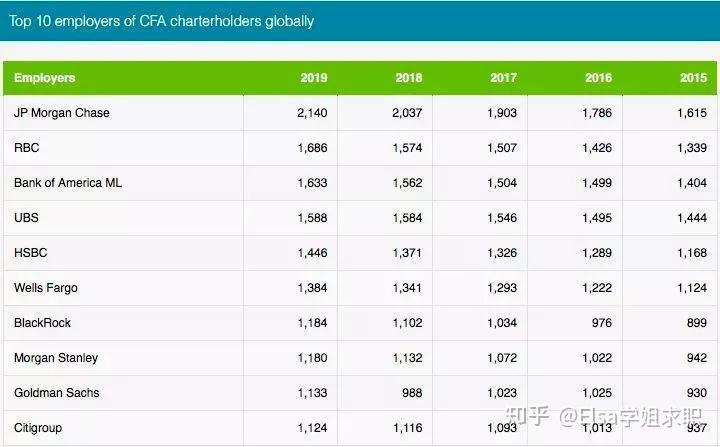Click the Goldman Sachs employer name
This screenshot has width=720, height=447.
click(56, 393)
